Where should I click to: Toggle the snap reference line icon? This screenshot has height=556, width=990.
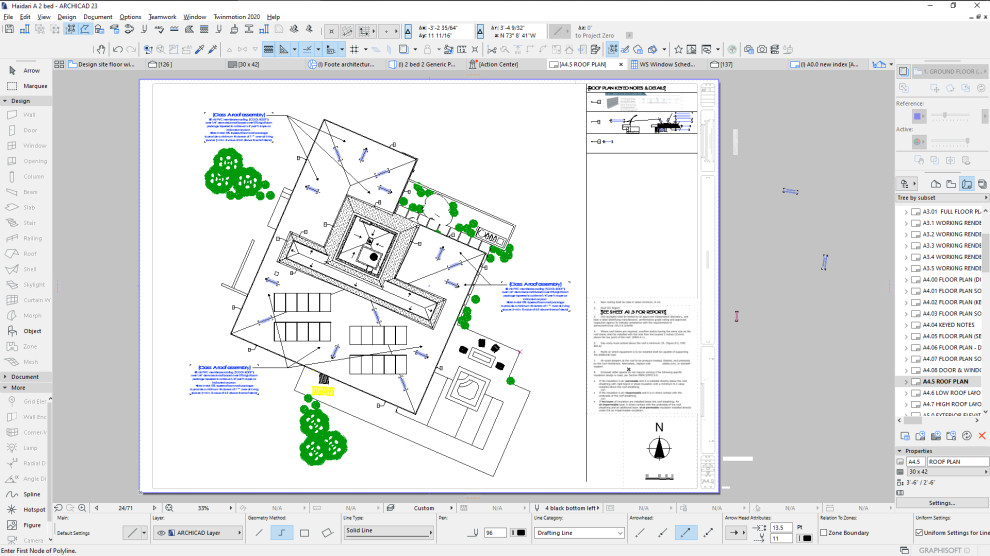pyautogui.click(x=307, y=49)
